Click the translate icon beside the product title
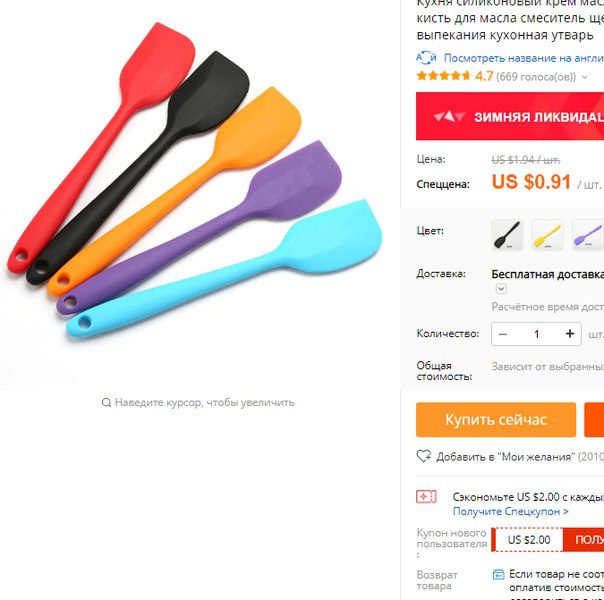Screen dimensions: 604x600 [426, 58]
